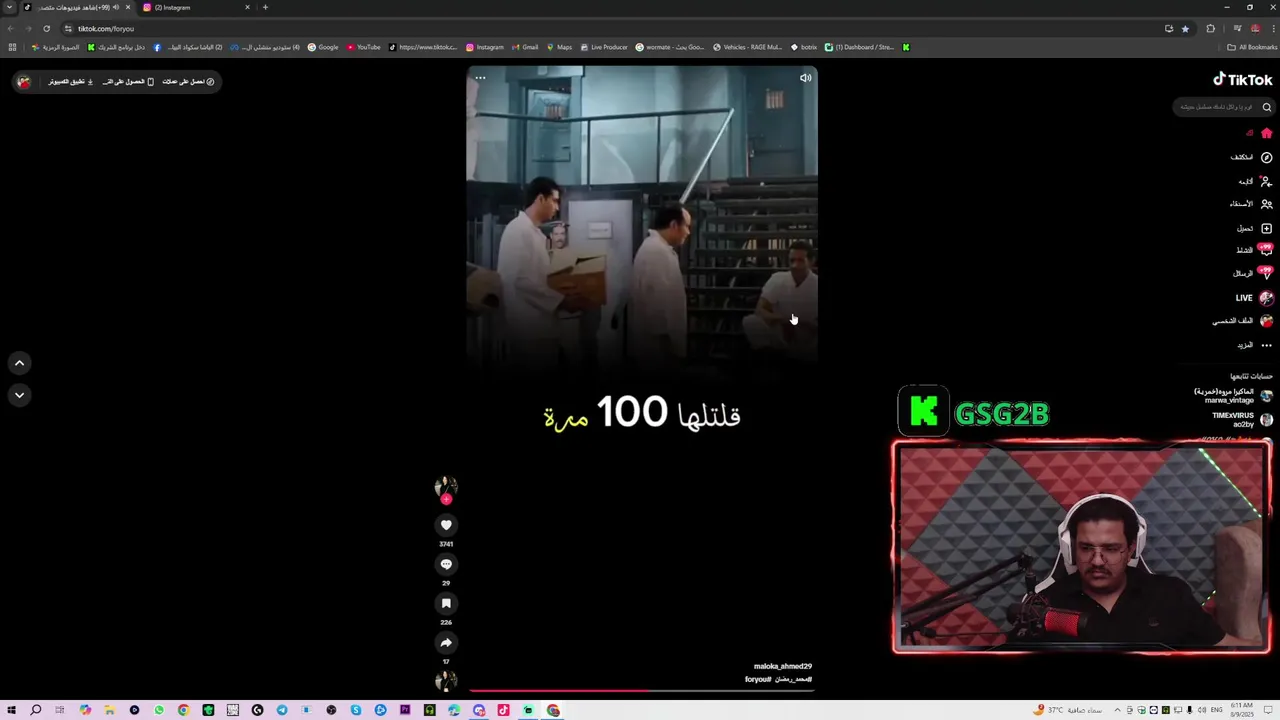This screenshot has height=720, width=1280.
Task: Open the Instagram bookmark in bookmarks bar
Action: tap(485, 47)
